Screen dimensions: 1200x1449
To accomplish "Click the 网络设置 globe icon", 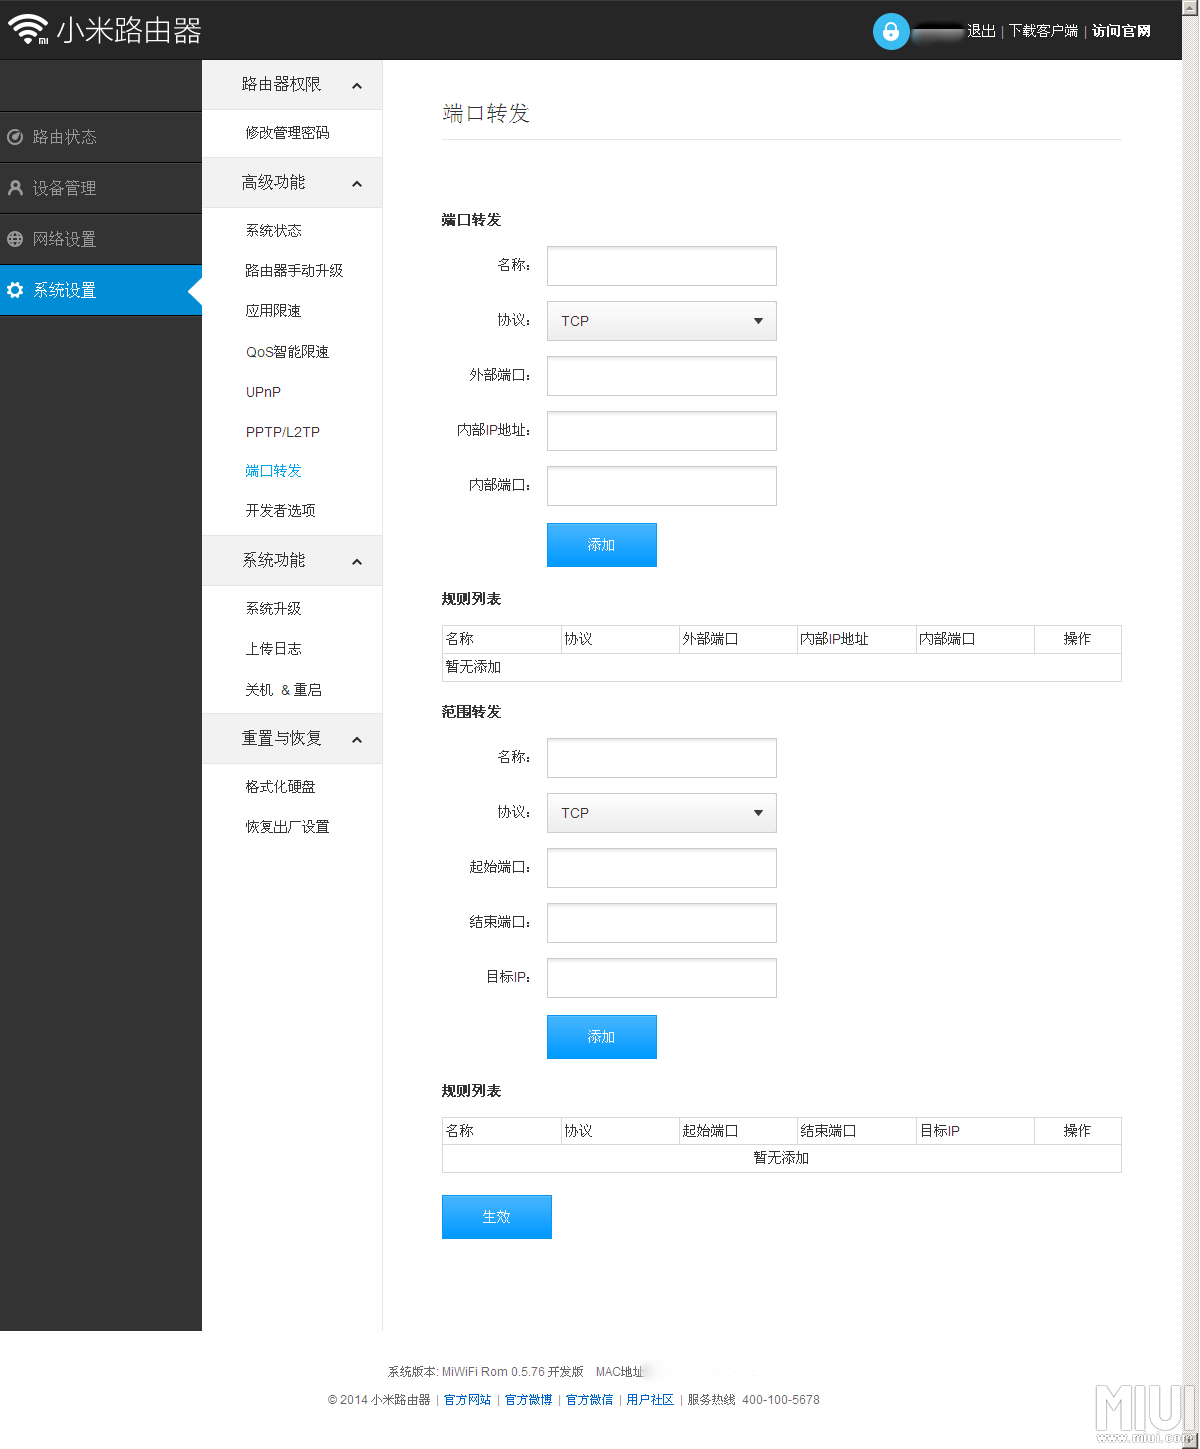I will tap(15, 239).
